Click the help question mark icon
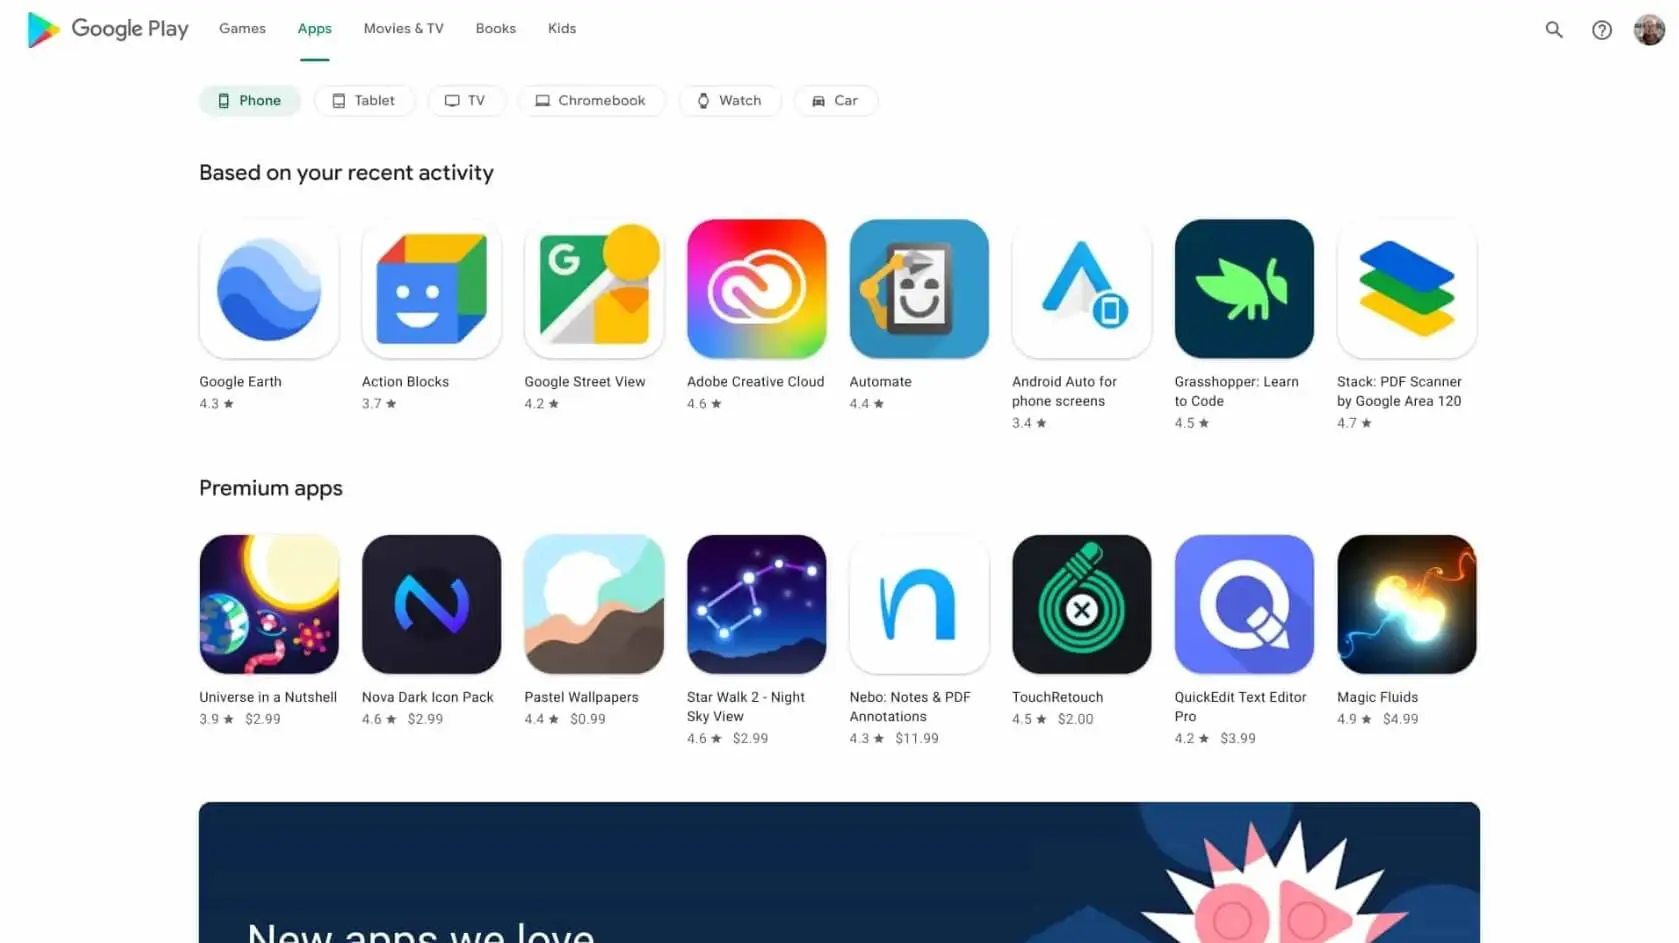The width and height of the screenshot is (1679, 943). click(x=1601, y=29)
